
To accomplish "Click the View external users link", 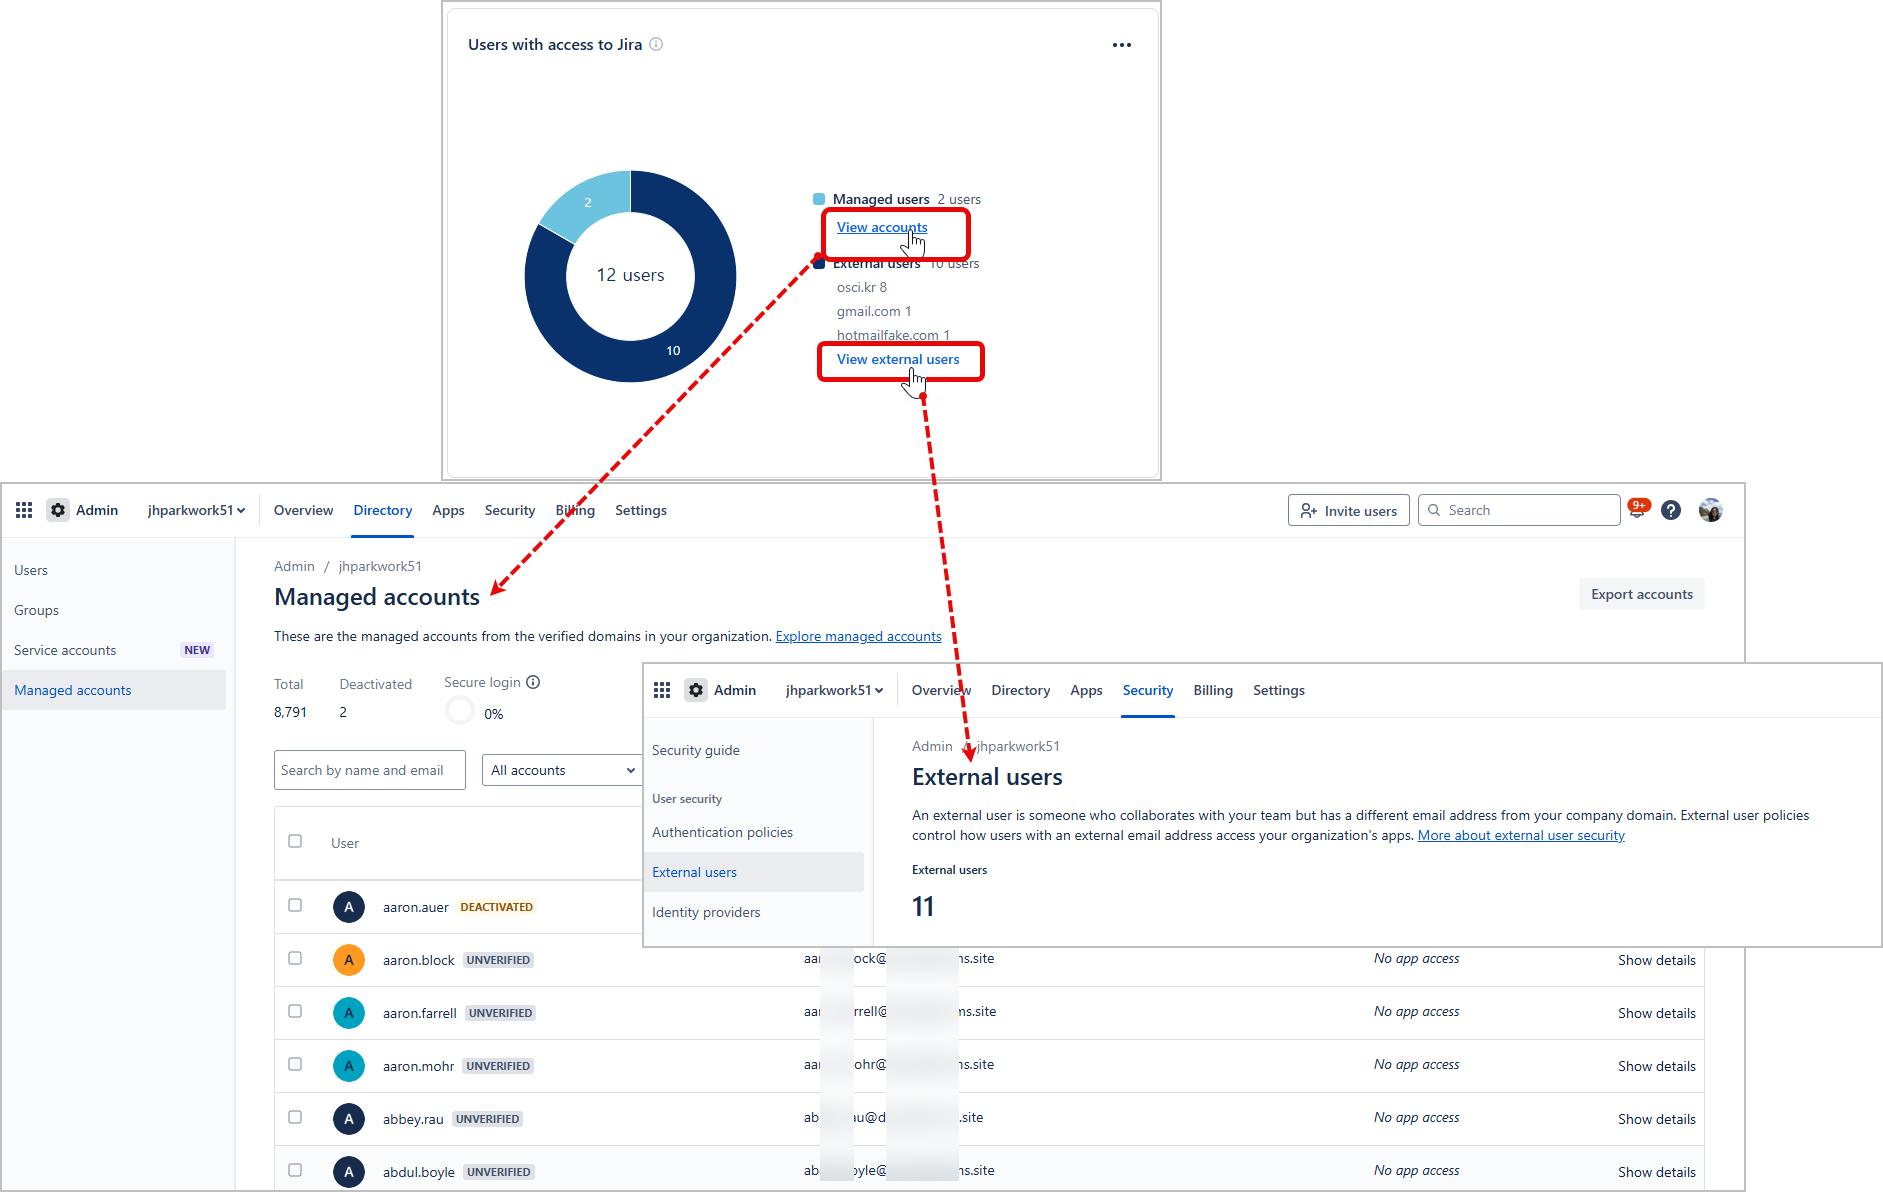I will (898, 359).
